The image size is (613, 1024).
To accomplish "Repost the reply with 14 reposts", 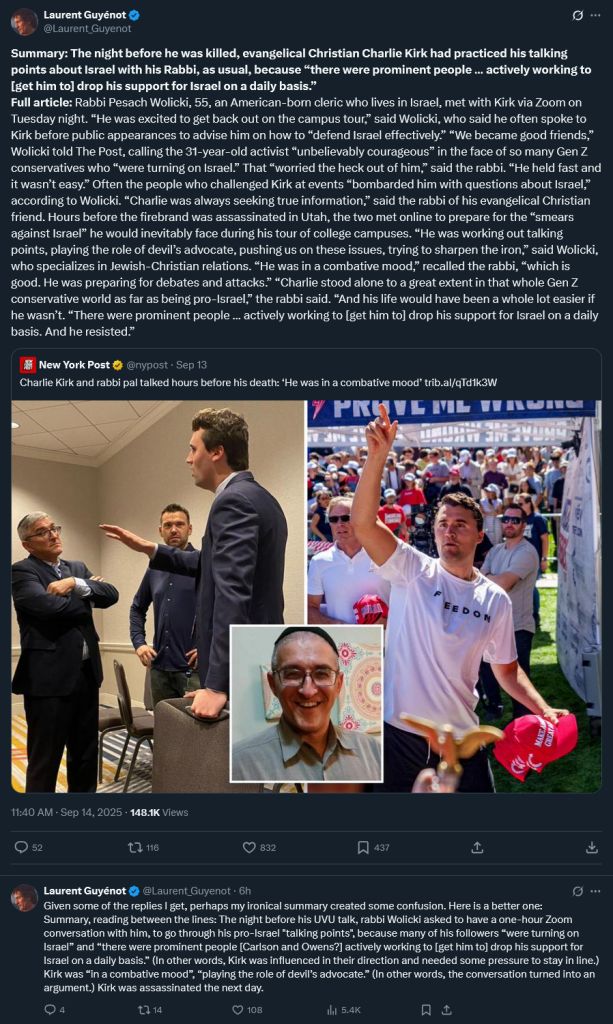I will pyautogui.click(x=150, y=1010).
